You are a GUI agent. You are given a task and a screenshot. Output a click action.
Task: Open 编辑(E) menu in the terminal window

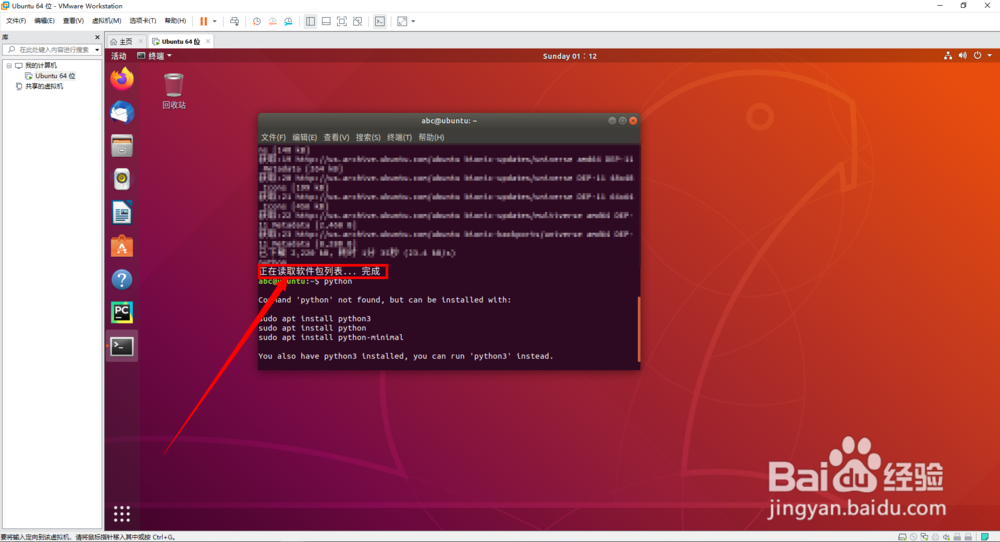pos(304,138)
